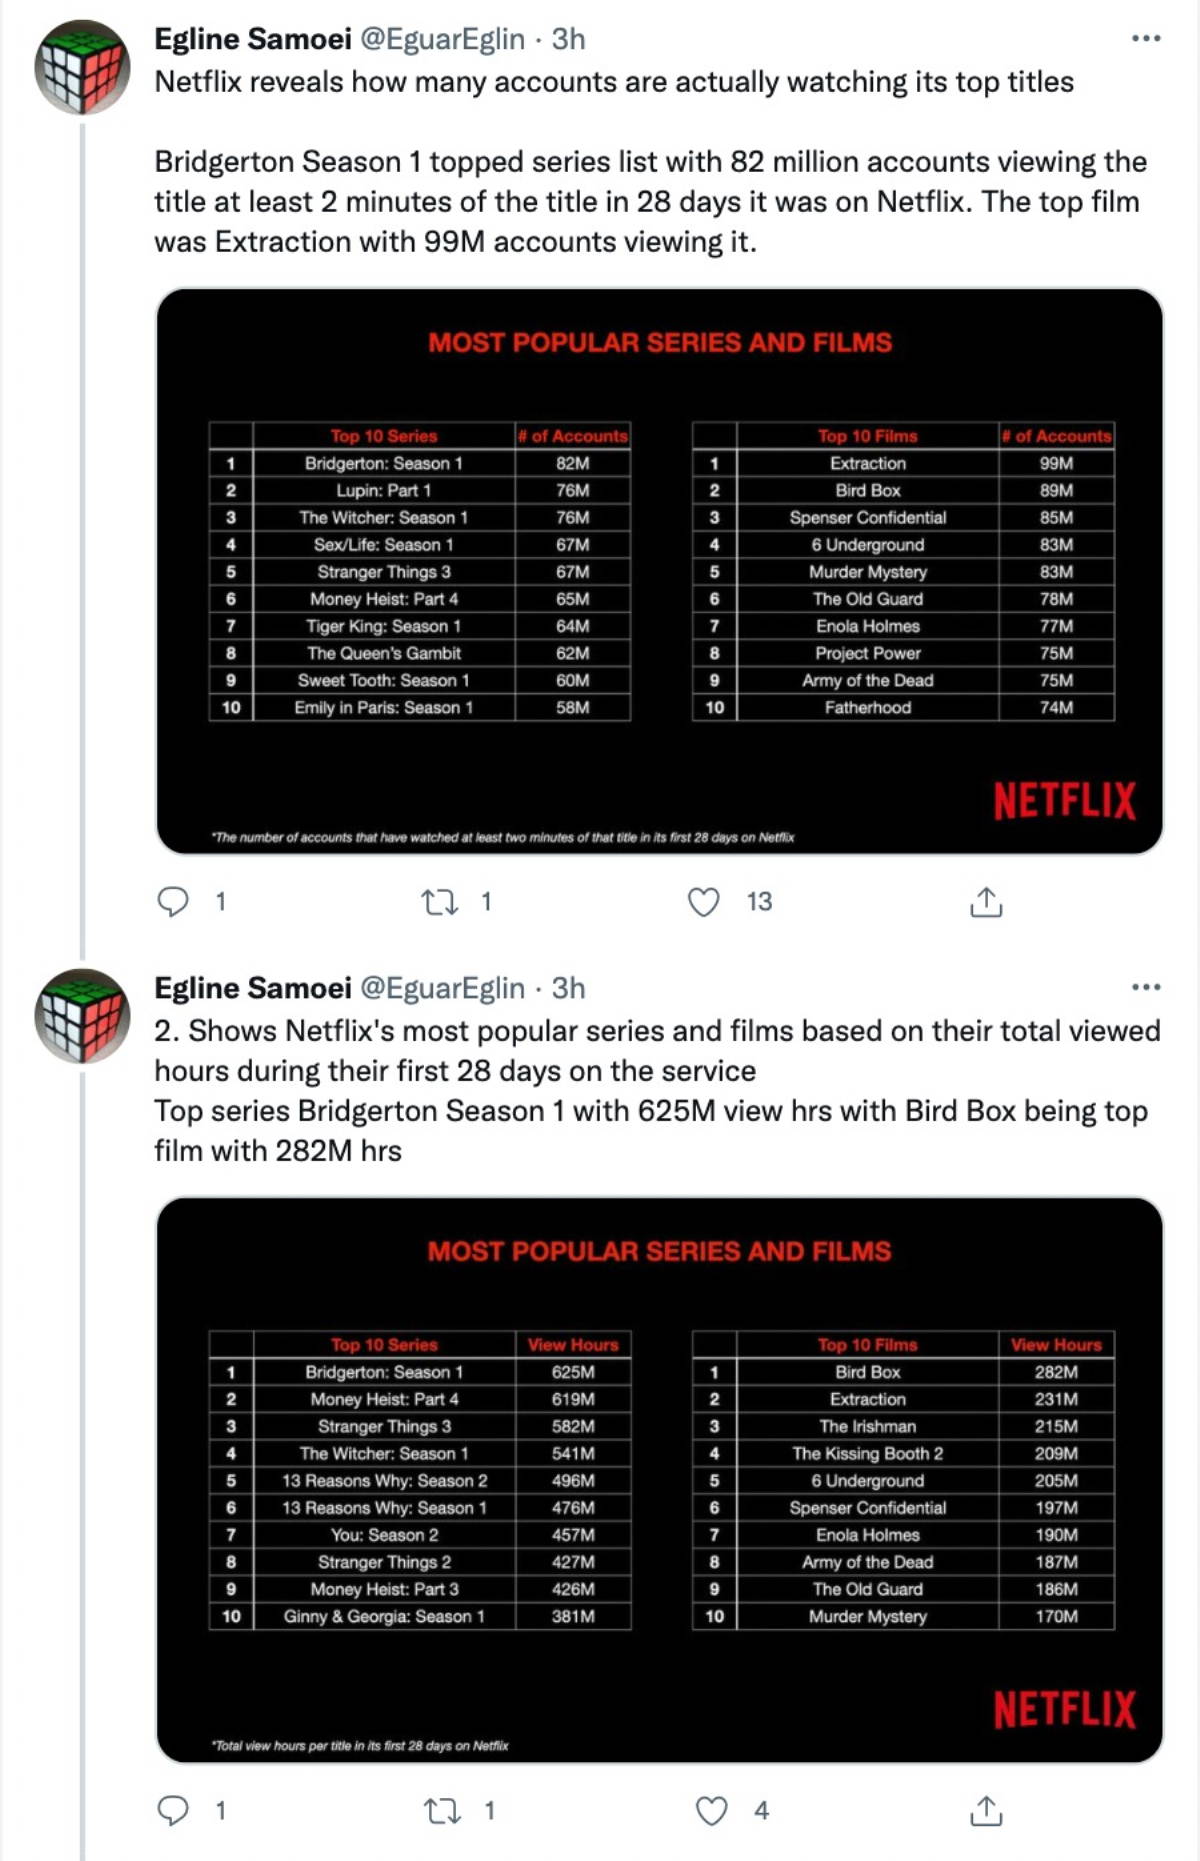Share the second tweet via share icon
Viewport: 1200px width, 1861px height.
(x=986, y=1810)
